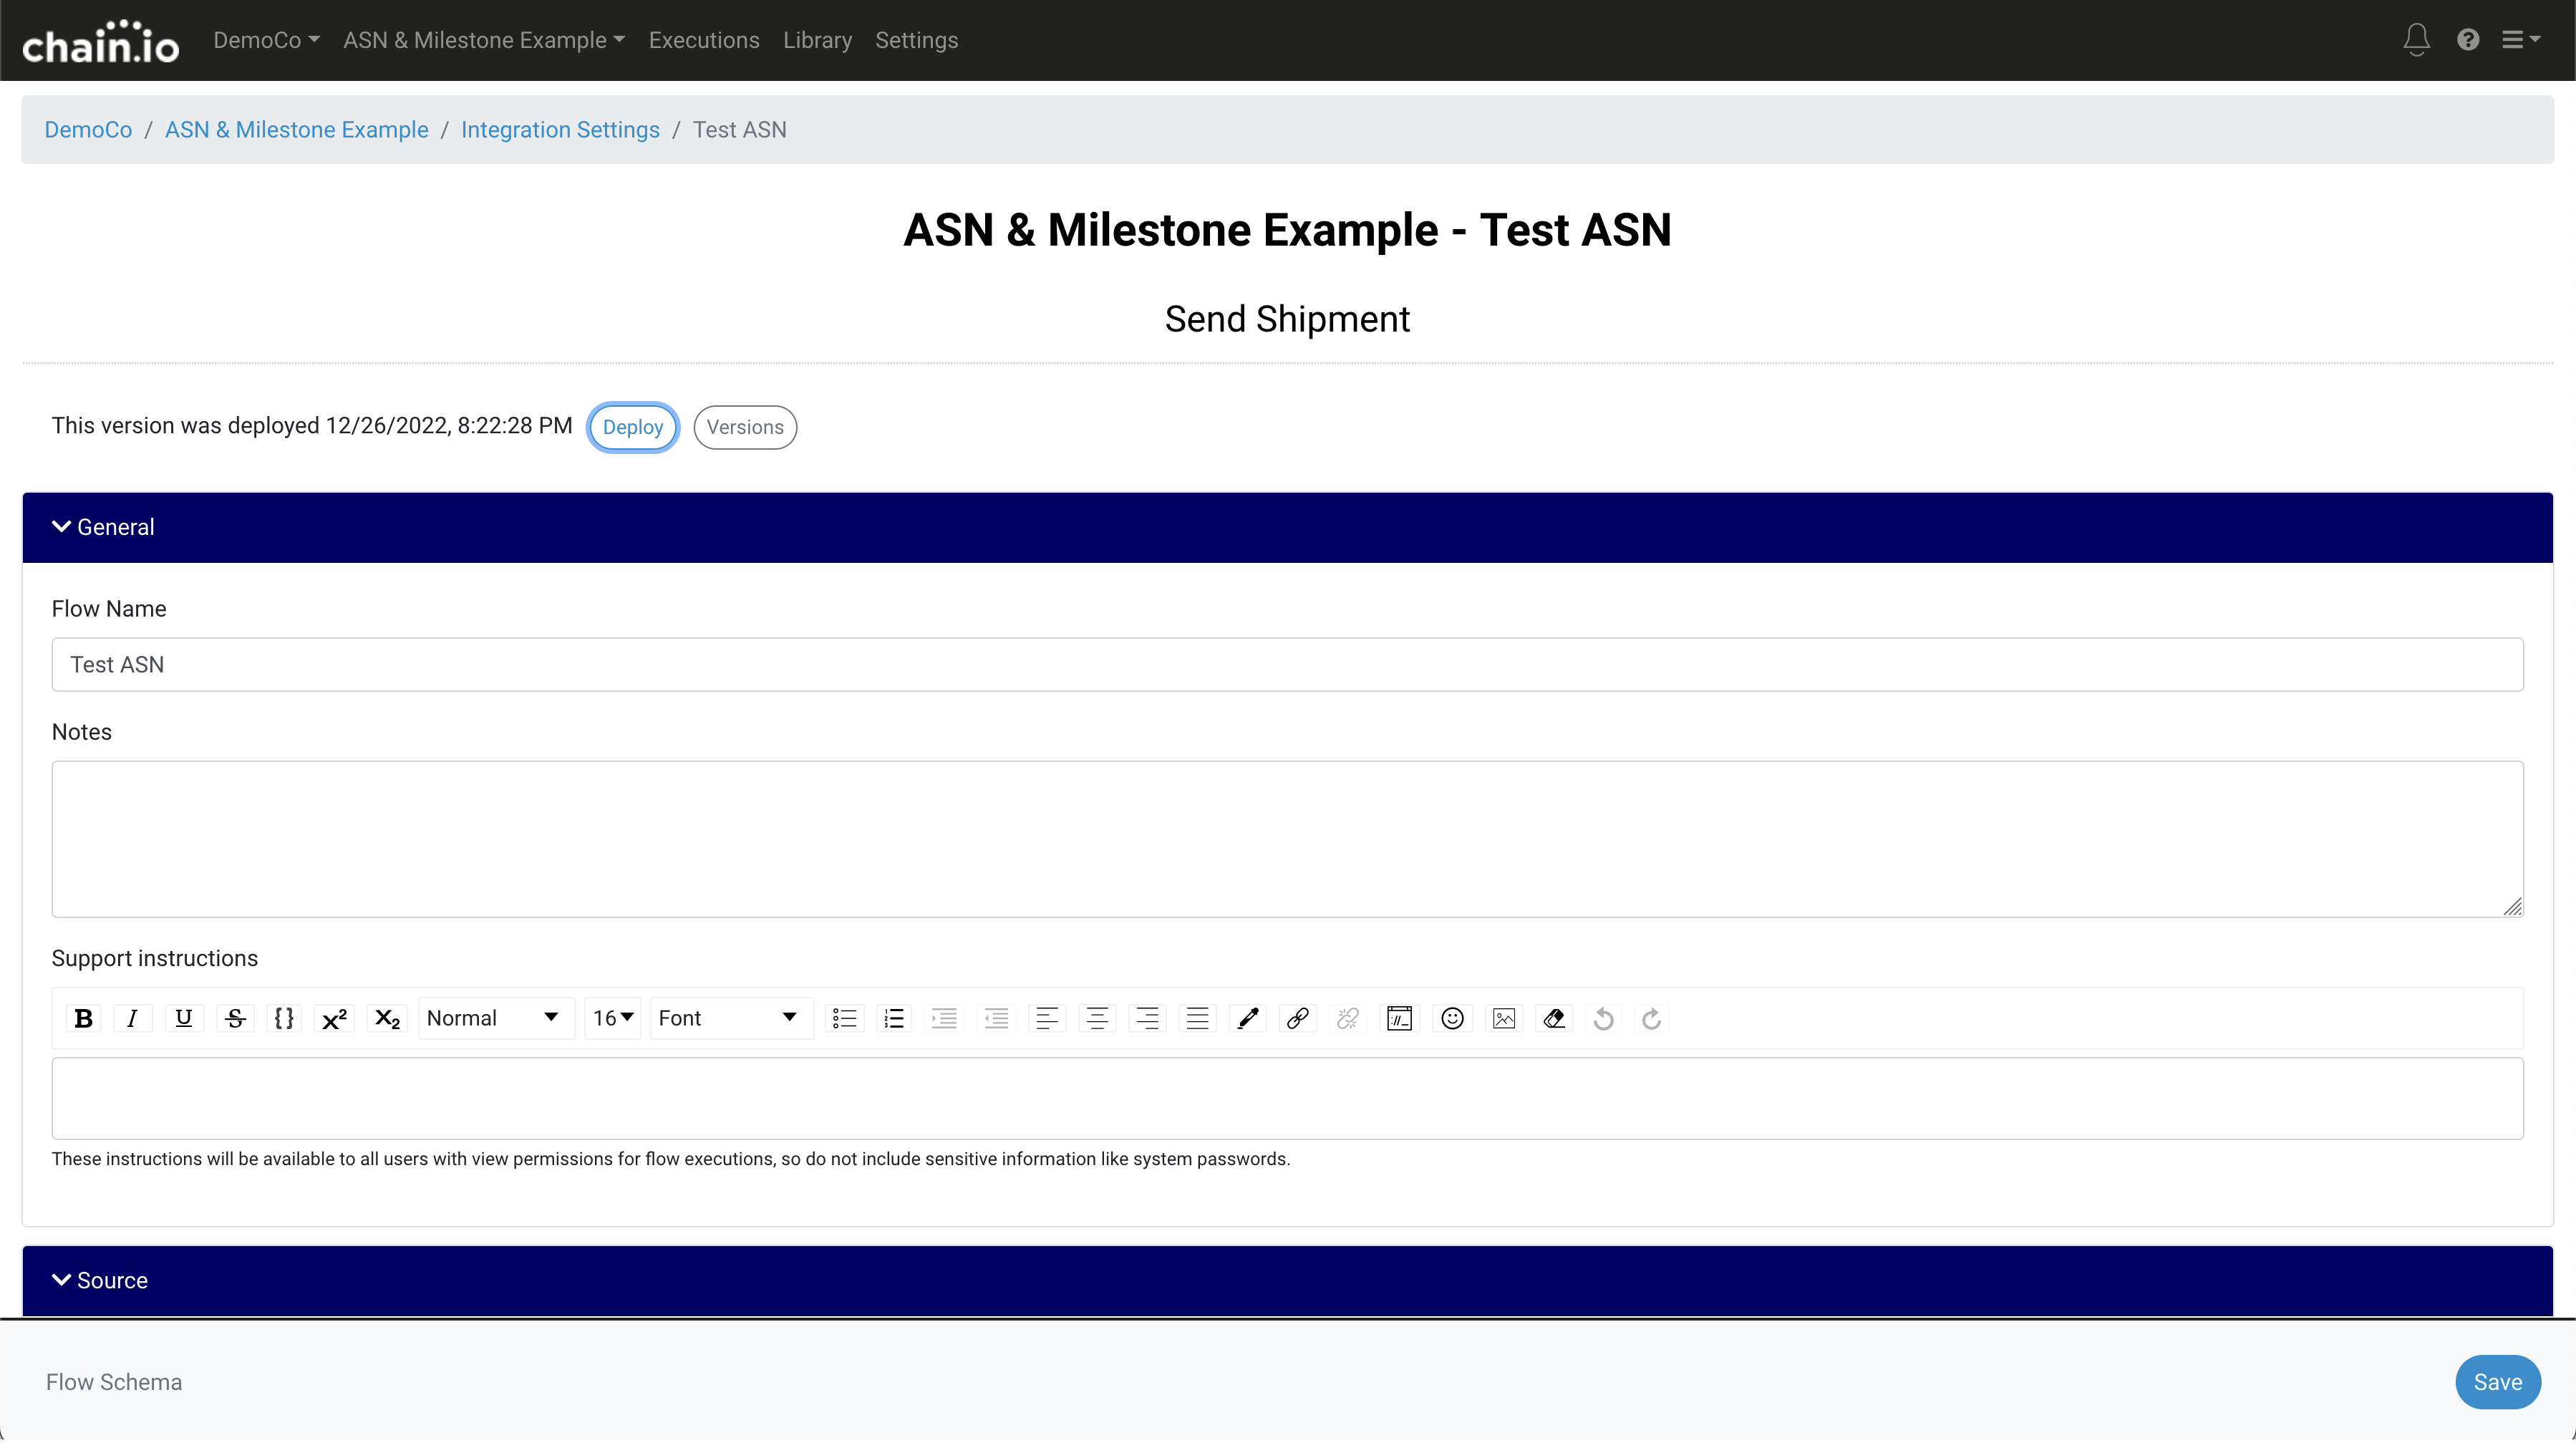Click the eraser remove-formatting icon
Screen dimensions: 2576x1443
[1553, 1018]
